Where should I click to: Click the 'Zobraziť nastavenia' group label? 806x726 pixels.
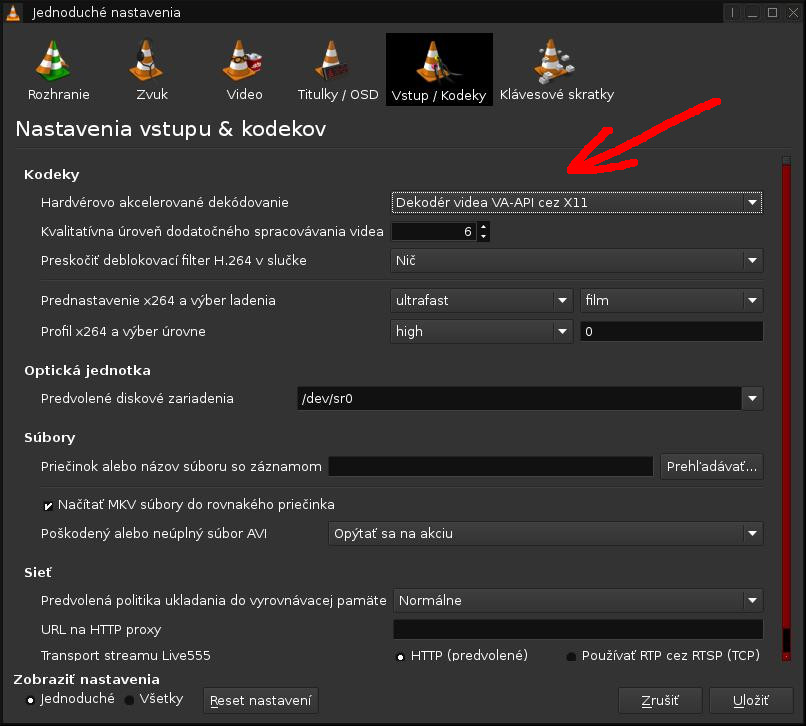coord(86,680)
